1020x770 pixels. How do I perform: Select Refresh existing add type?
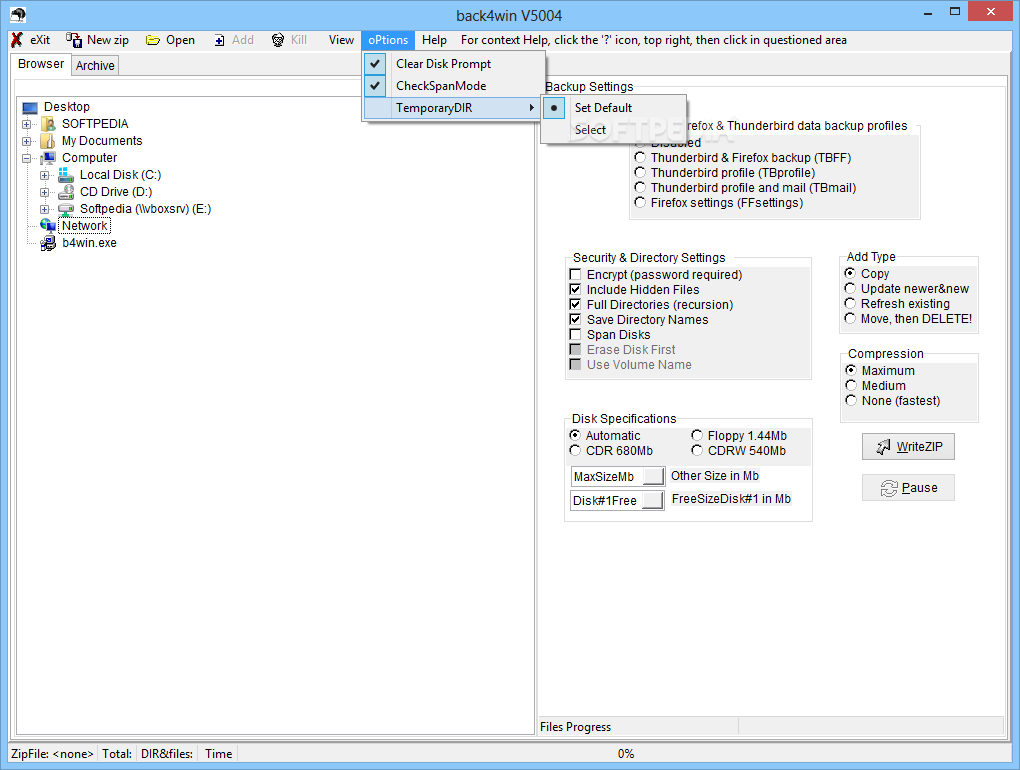pos(850,303)
